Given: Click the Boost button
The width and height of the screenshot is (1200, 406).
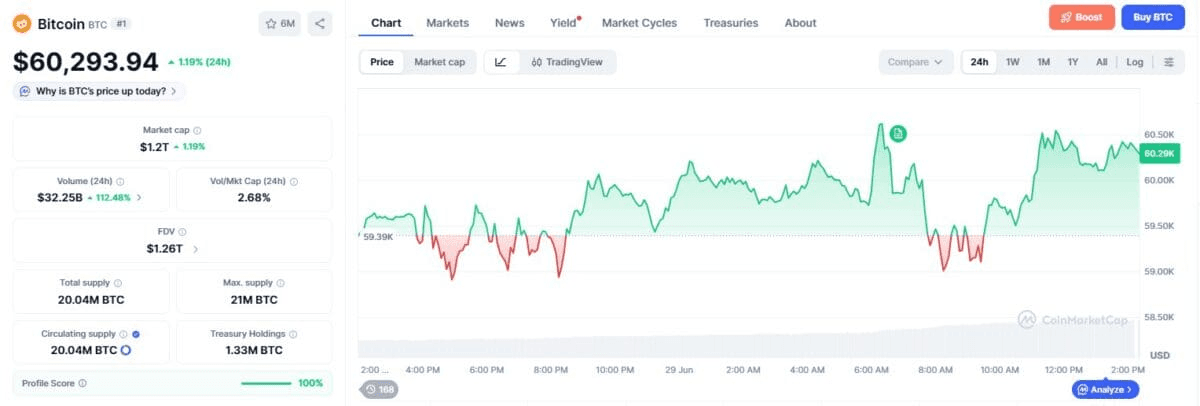Looking at the screenshot, I should (1082, 17).
